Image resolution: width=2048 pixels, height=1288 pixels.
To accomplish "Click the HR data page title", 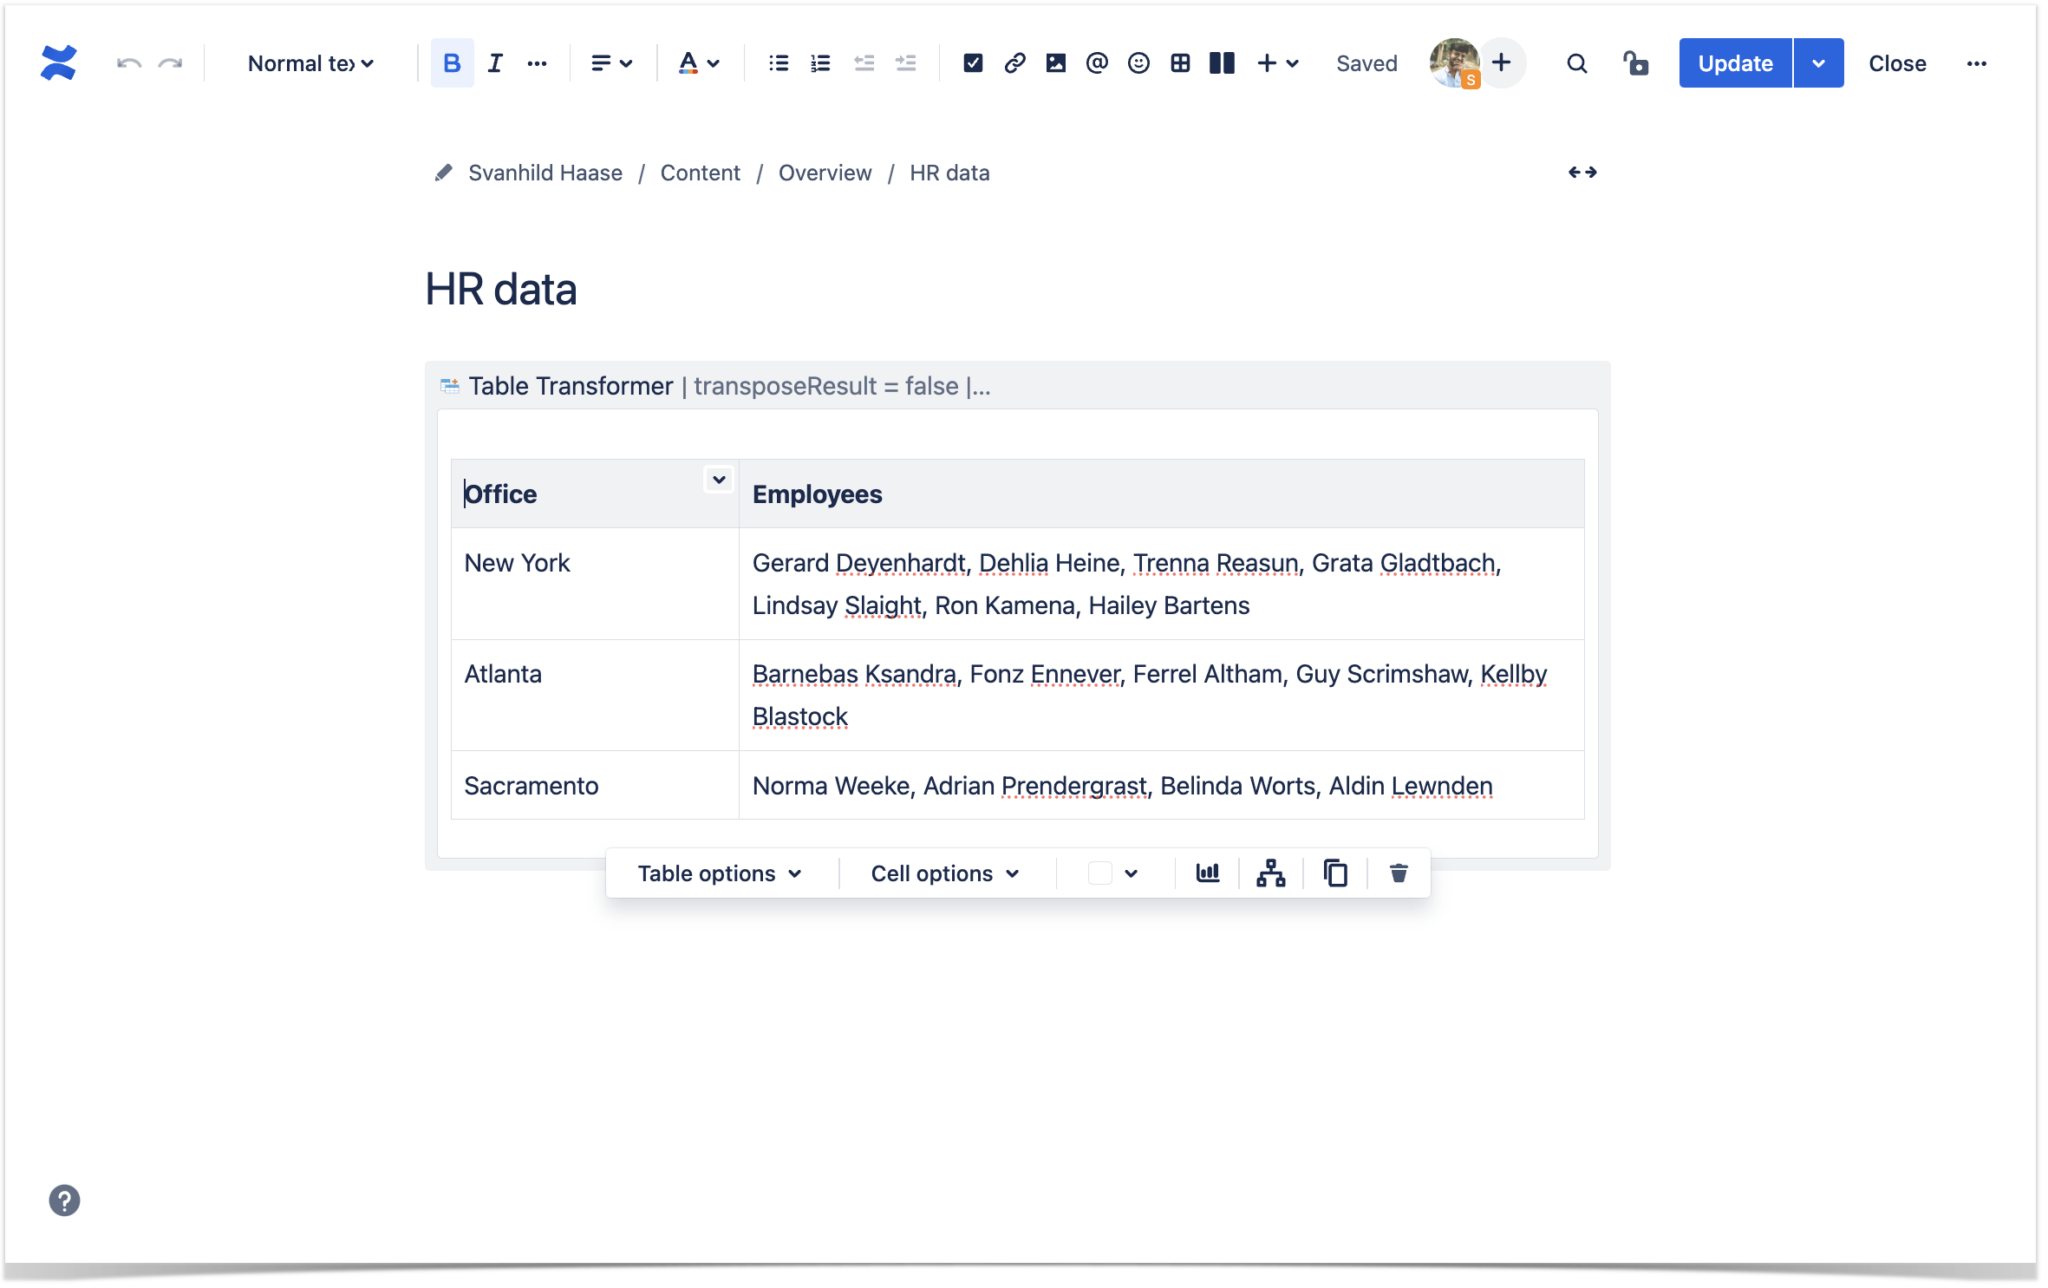I will [501, 290].
